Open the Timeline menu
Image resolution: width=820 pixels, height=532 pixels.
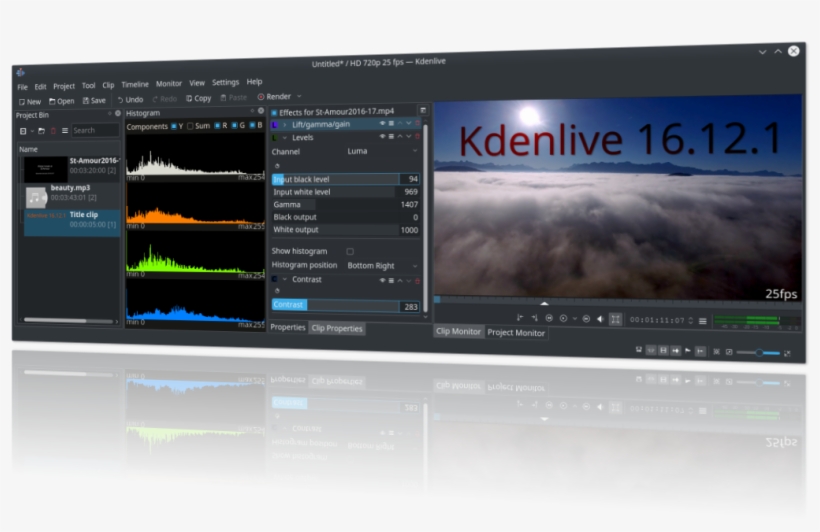135,84
